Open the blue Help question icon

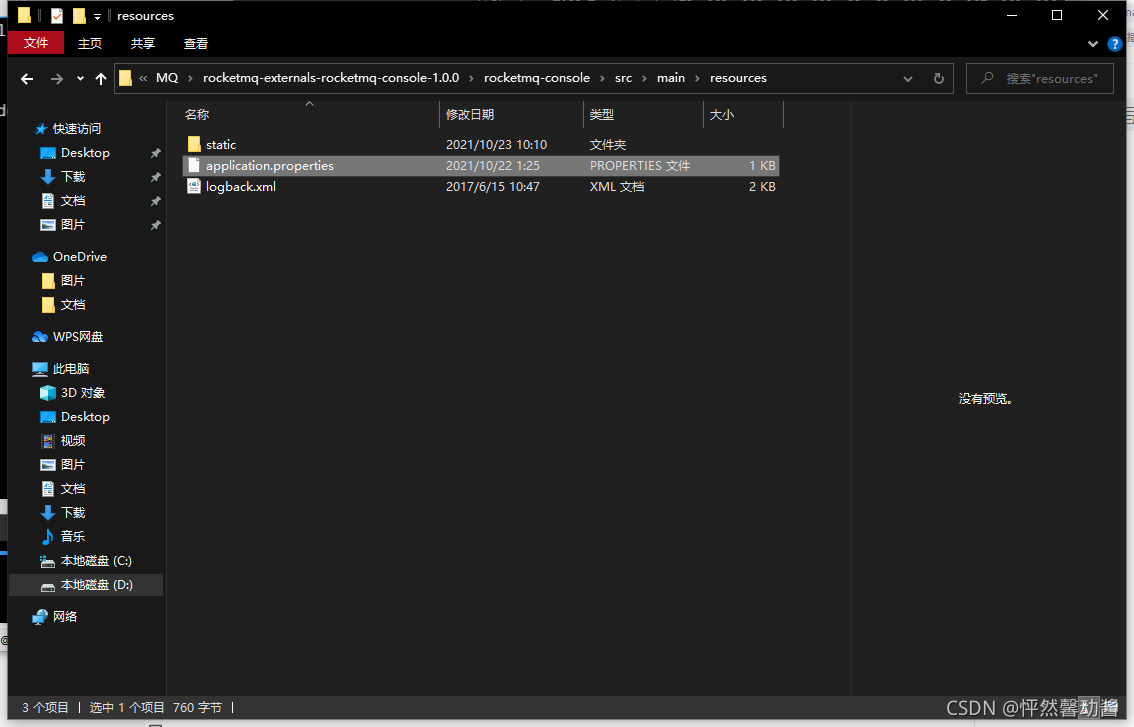1114,44
